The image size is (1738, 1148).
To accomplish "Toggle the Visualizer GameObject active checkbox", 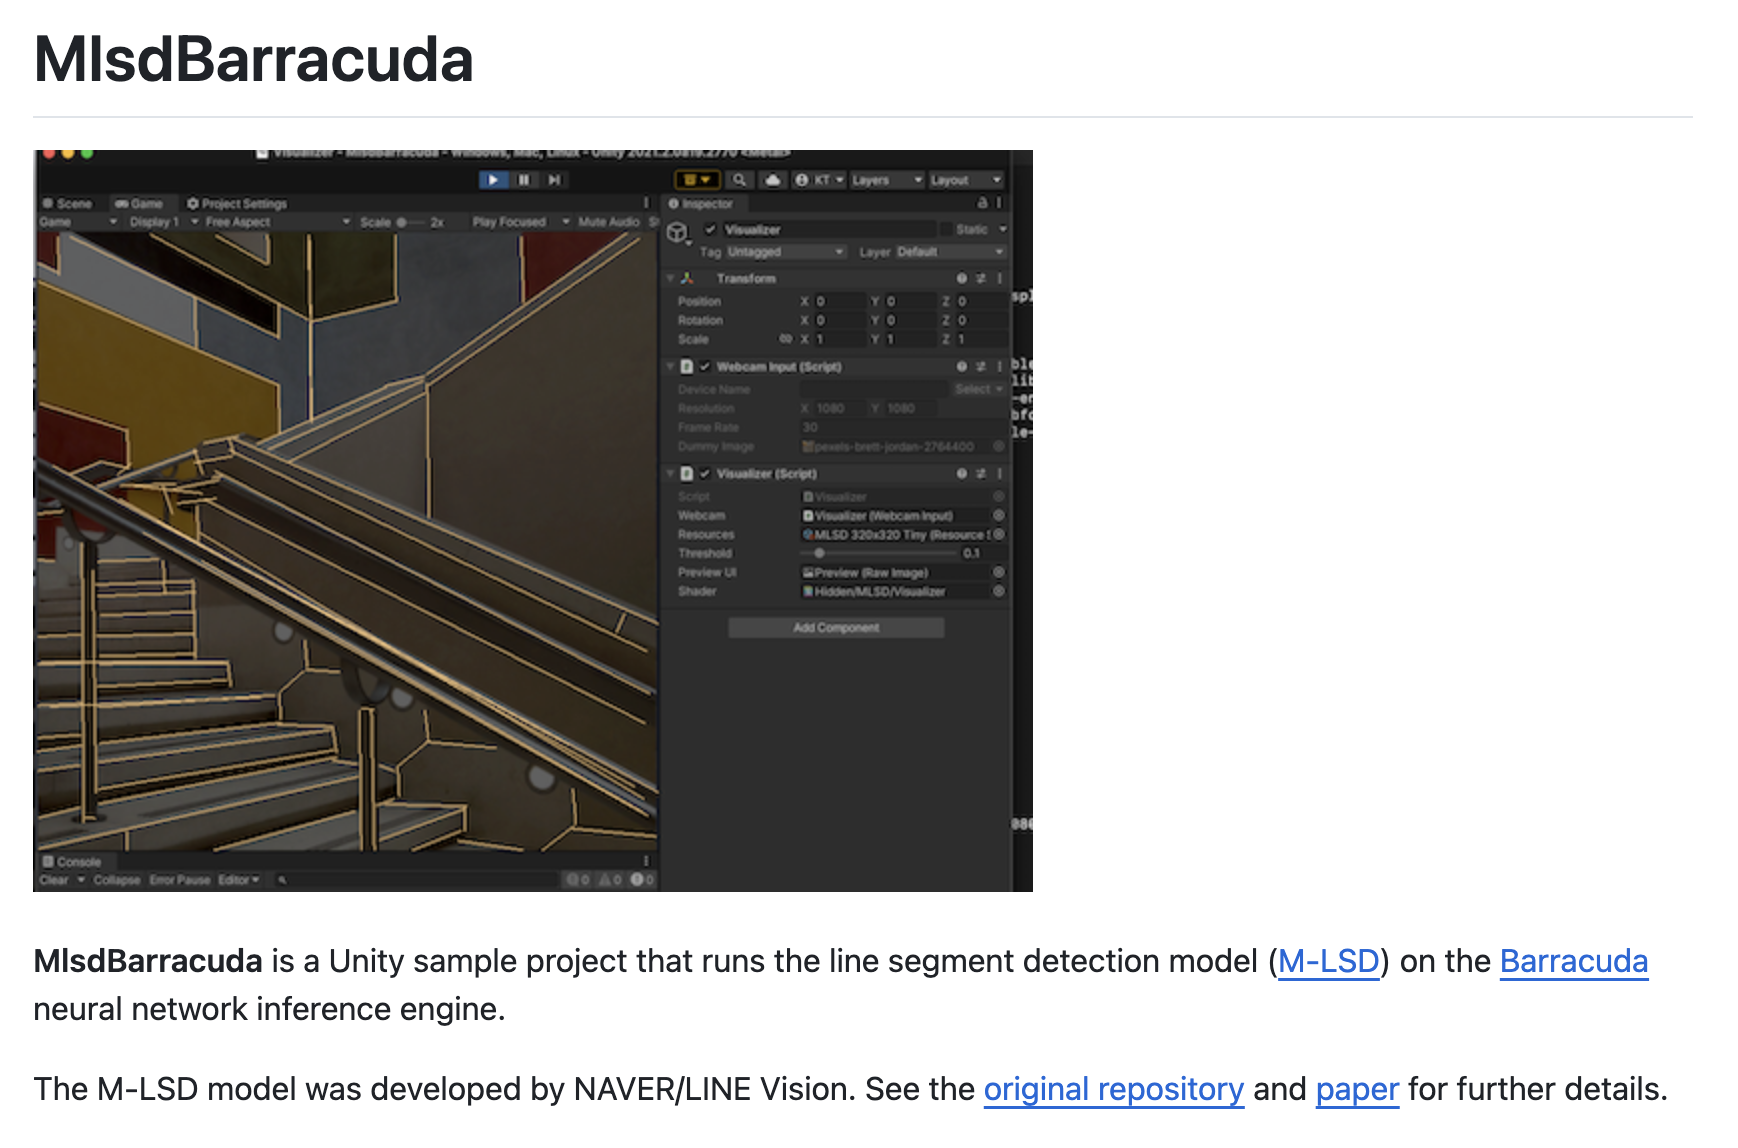I will [x=710, y=229].
